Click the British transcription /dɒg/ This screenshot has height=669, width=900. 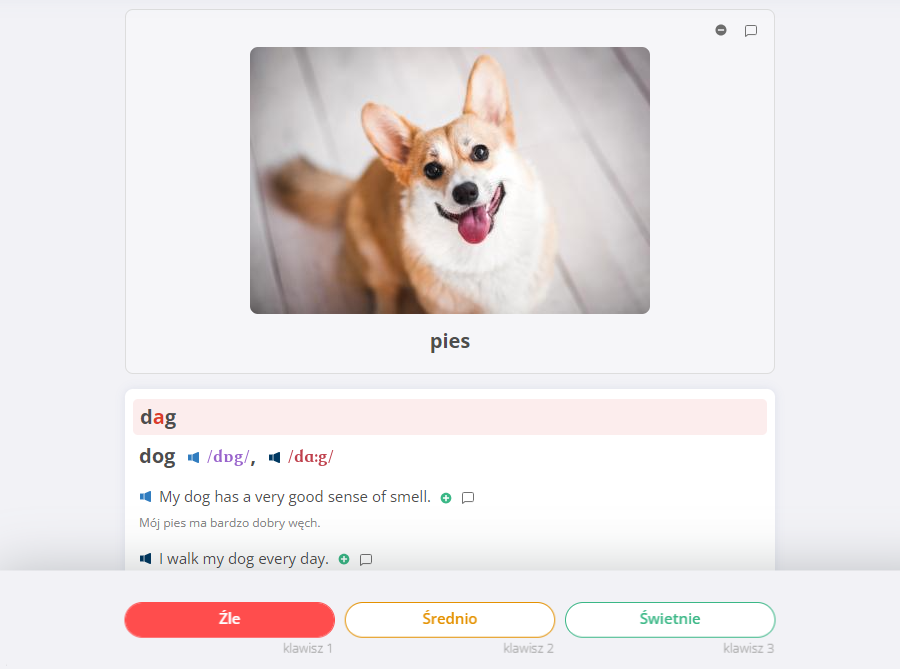point(228,457)
